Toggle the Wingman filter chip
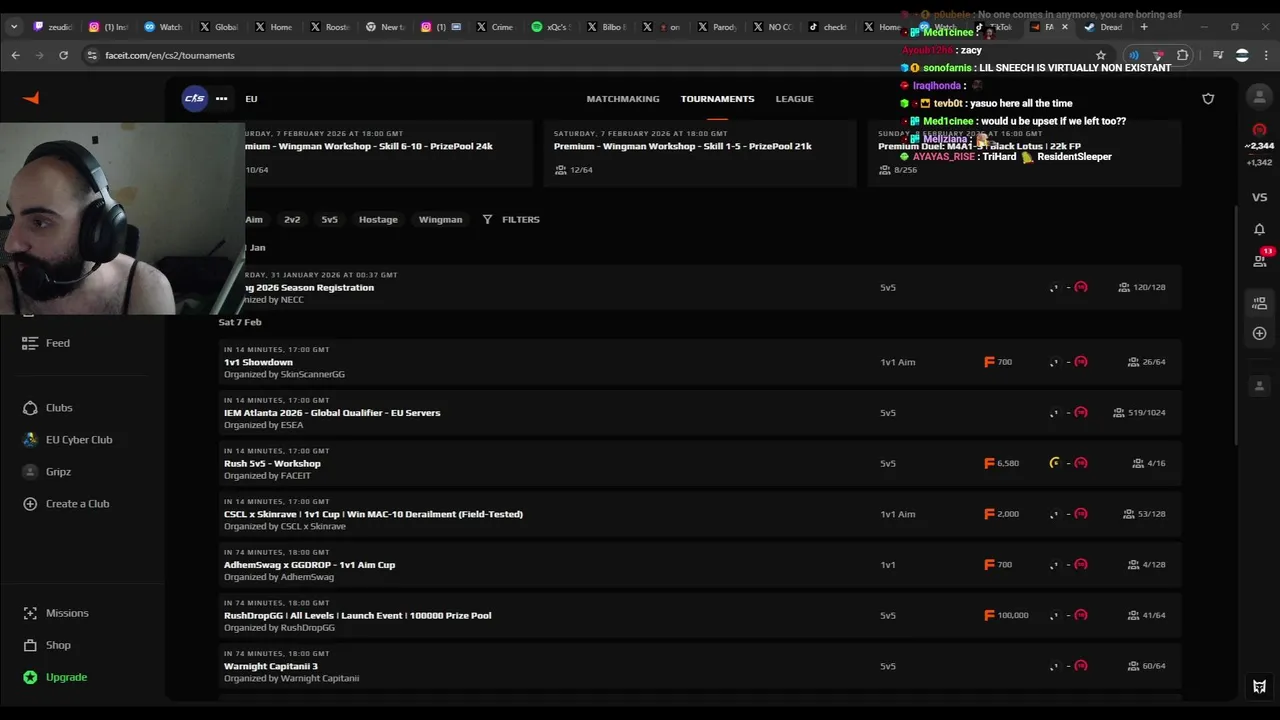 440,219
